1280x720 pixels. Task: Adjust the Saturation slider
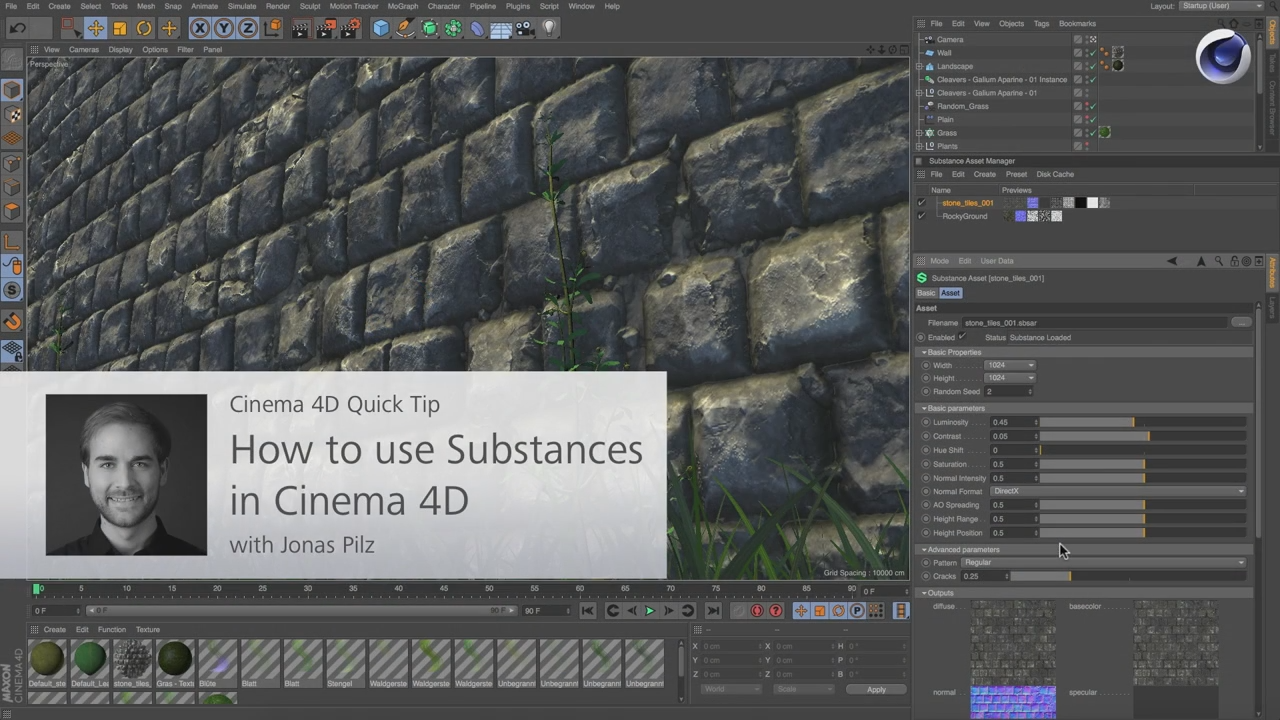1144,464
